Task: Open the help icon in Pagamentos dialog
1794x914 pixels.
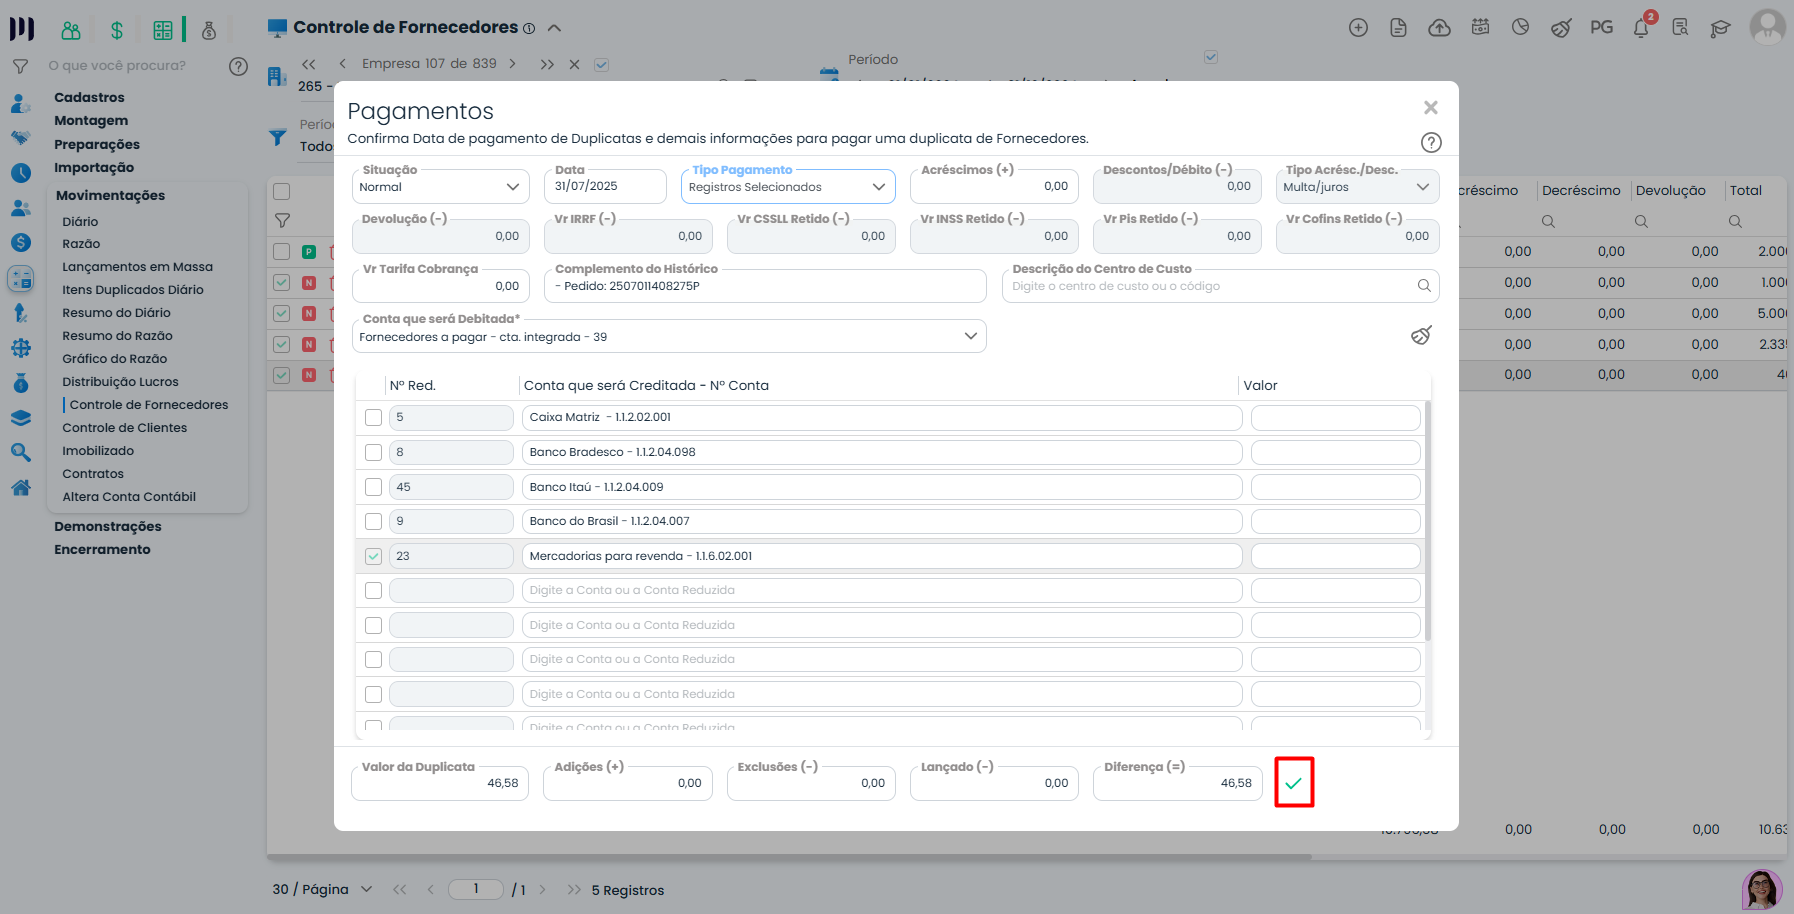Action: (1431, 143)
